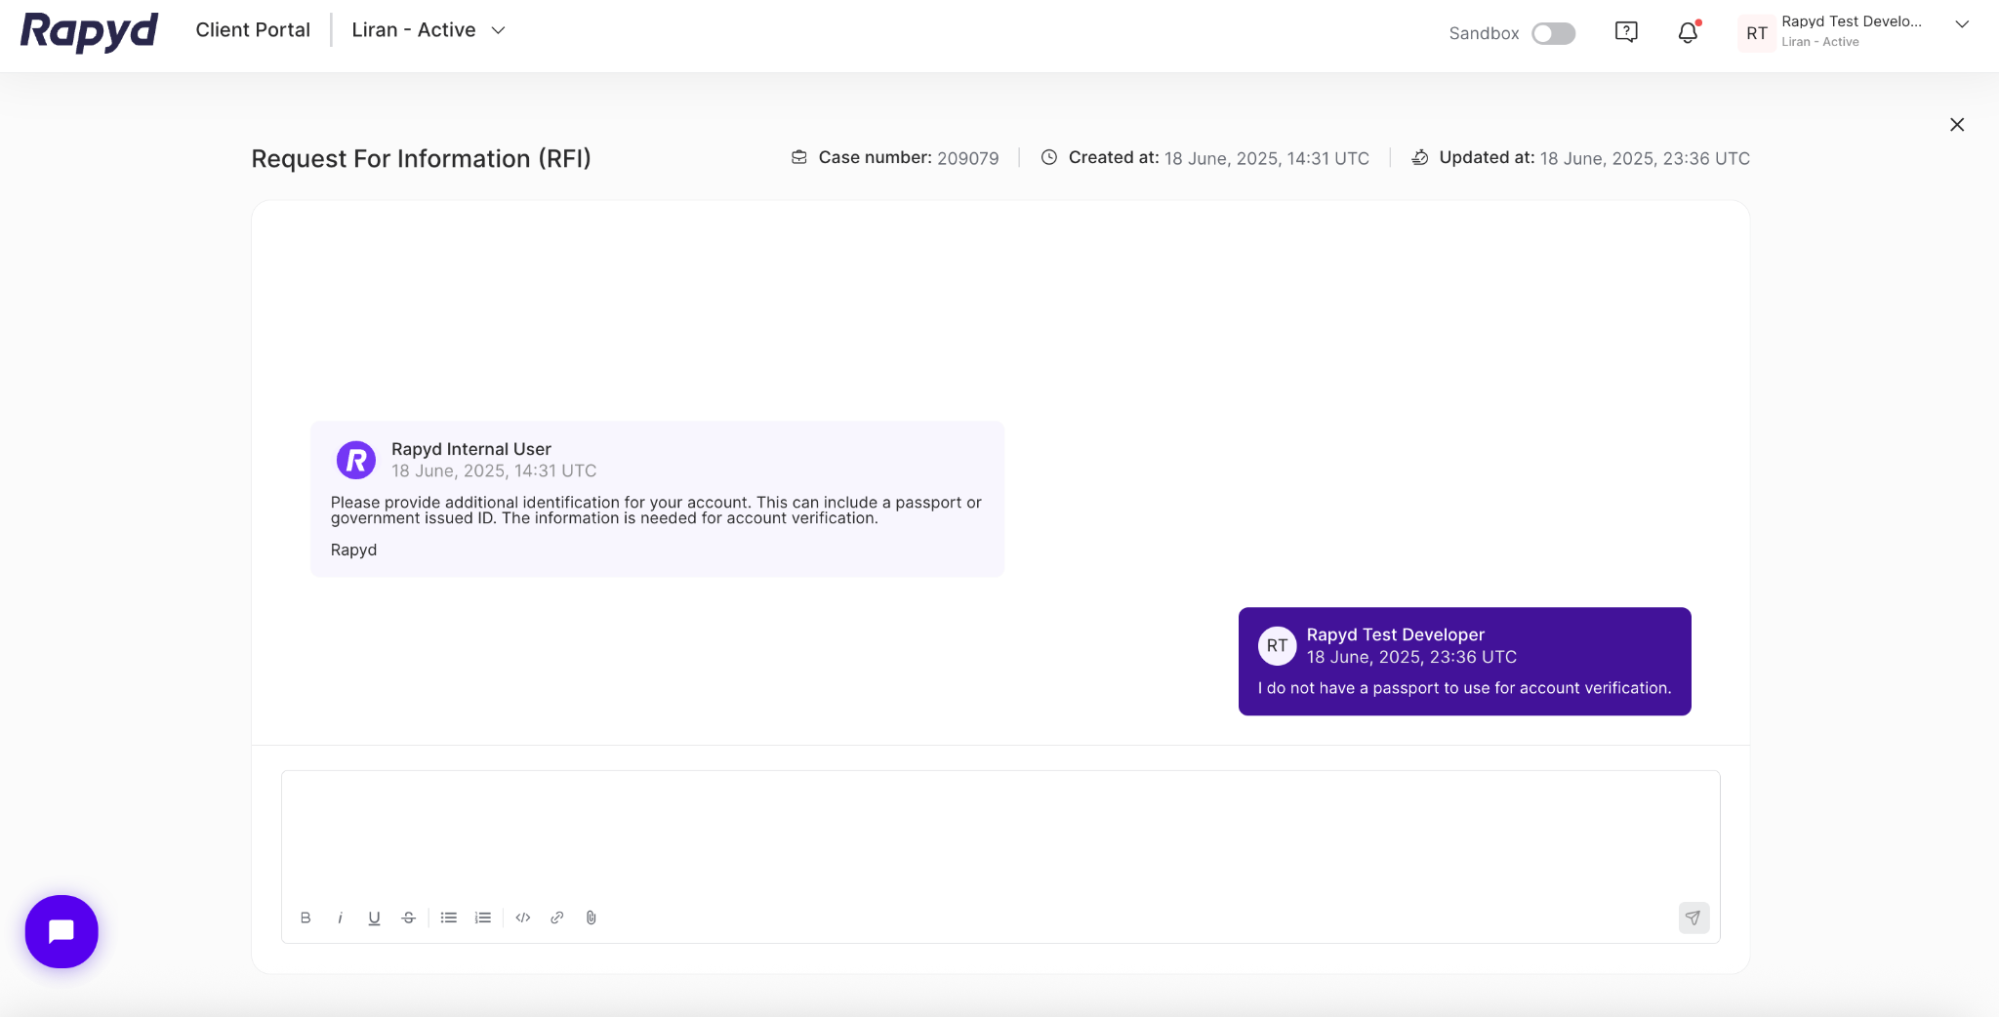Open help via the question mark icon
The width and height of the screenshot is (1999, 1018).
coord(1626,32)
